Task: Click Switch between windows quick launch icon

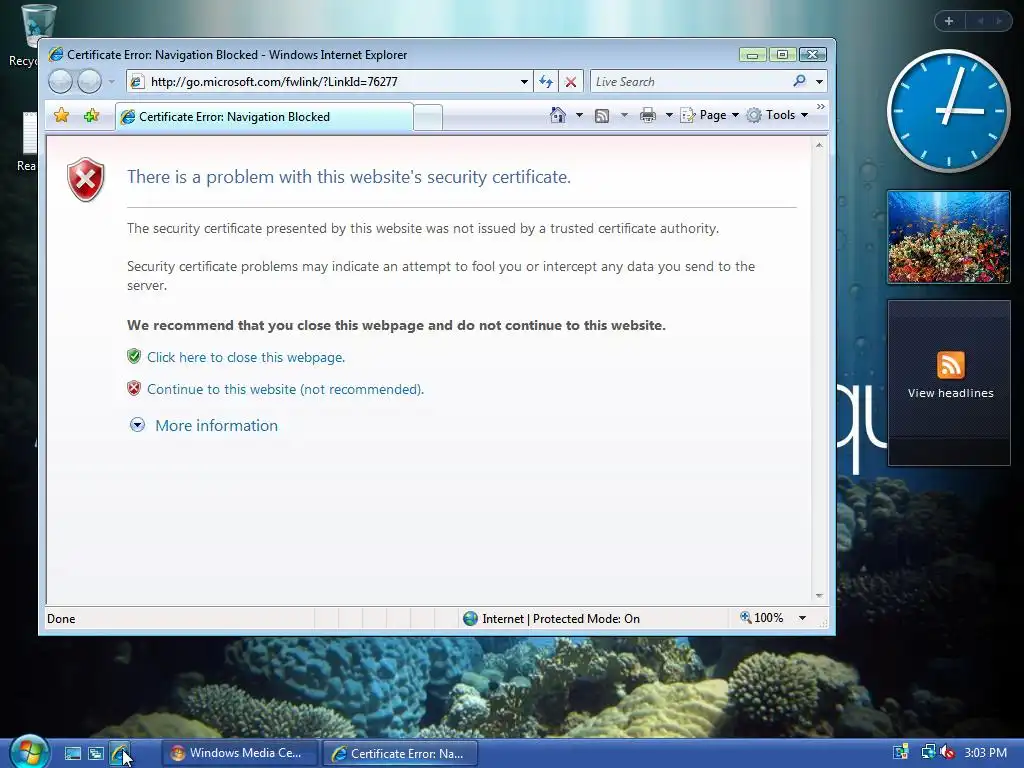Action: pyautogui.click(x=96, y=754)
